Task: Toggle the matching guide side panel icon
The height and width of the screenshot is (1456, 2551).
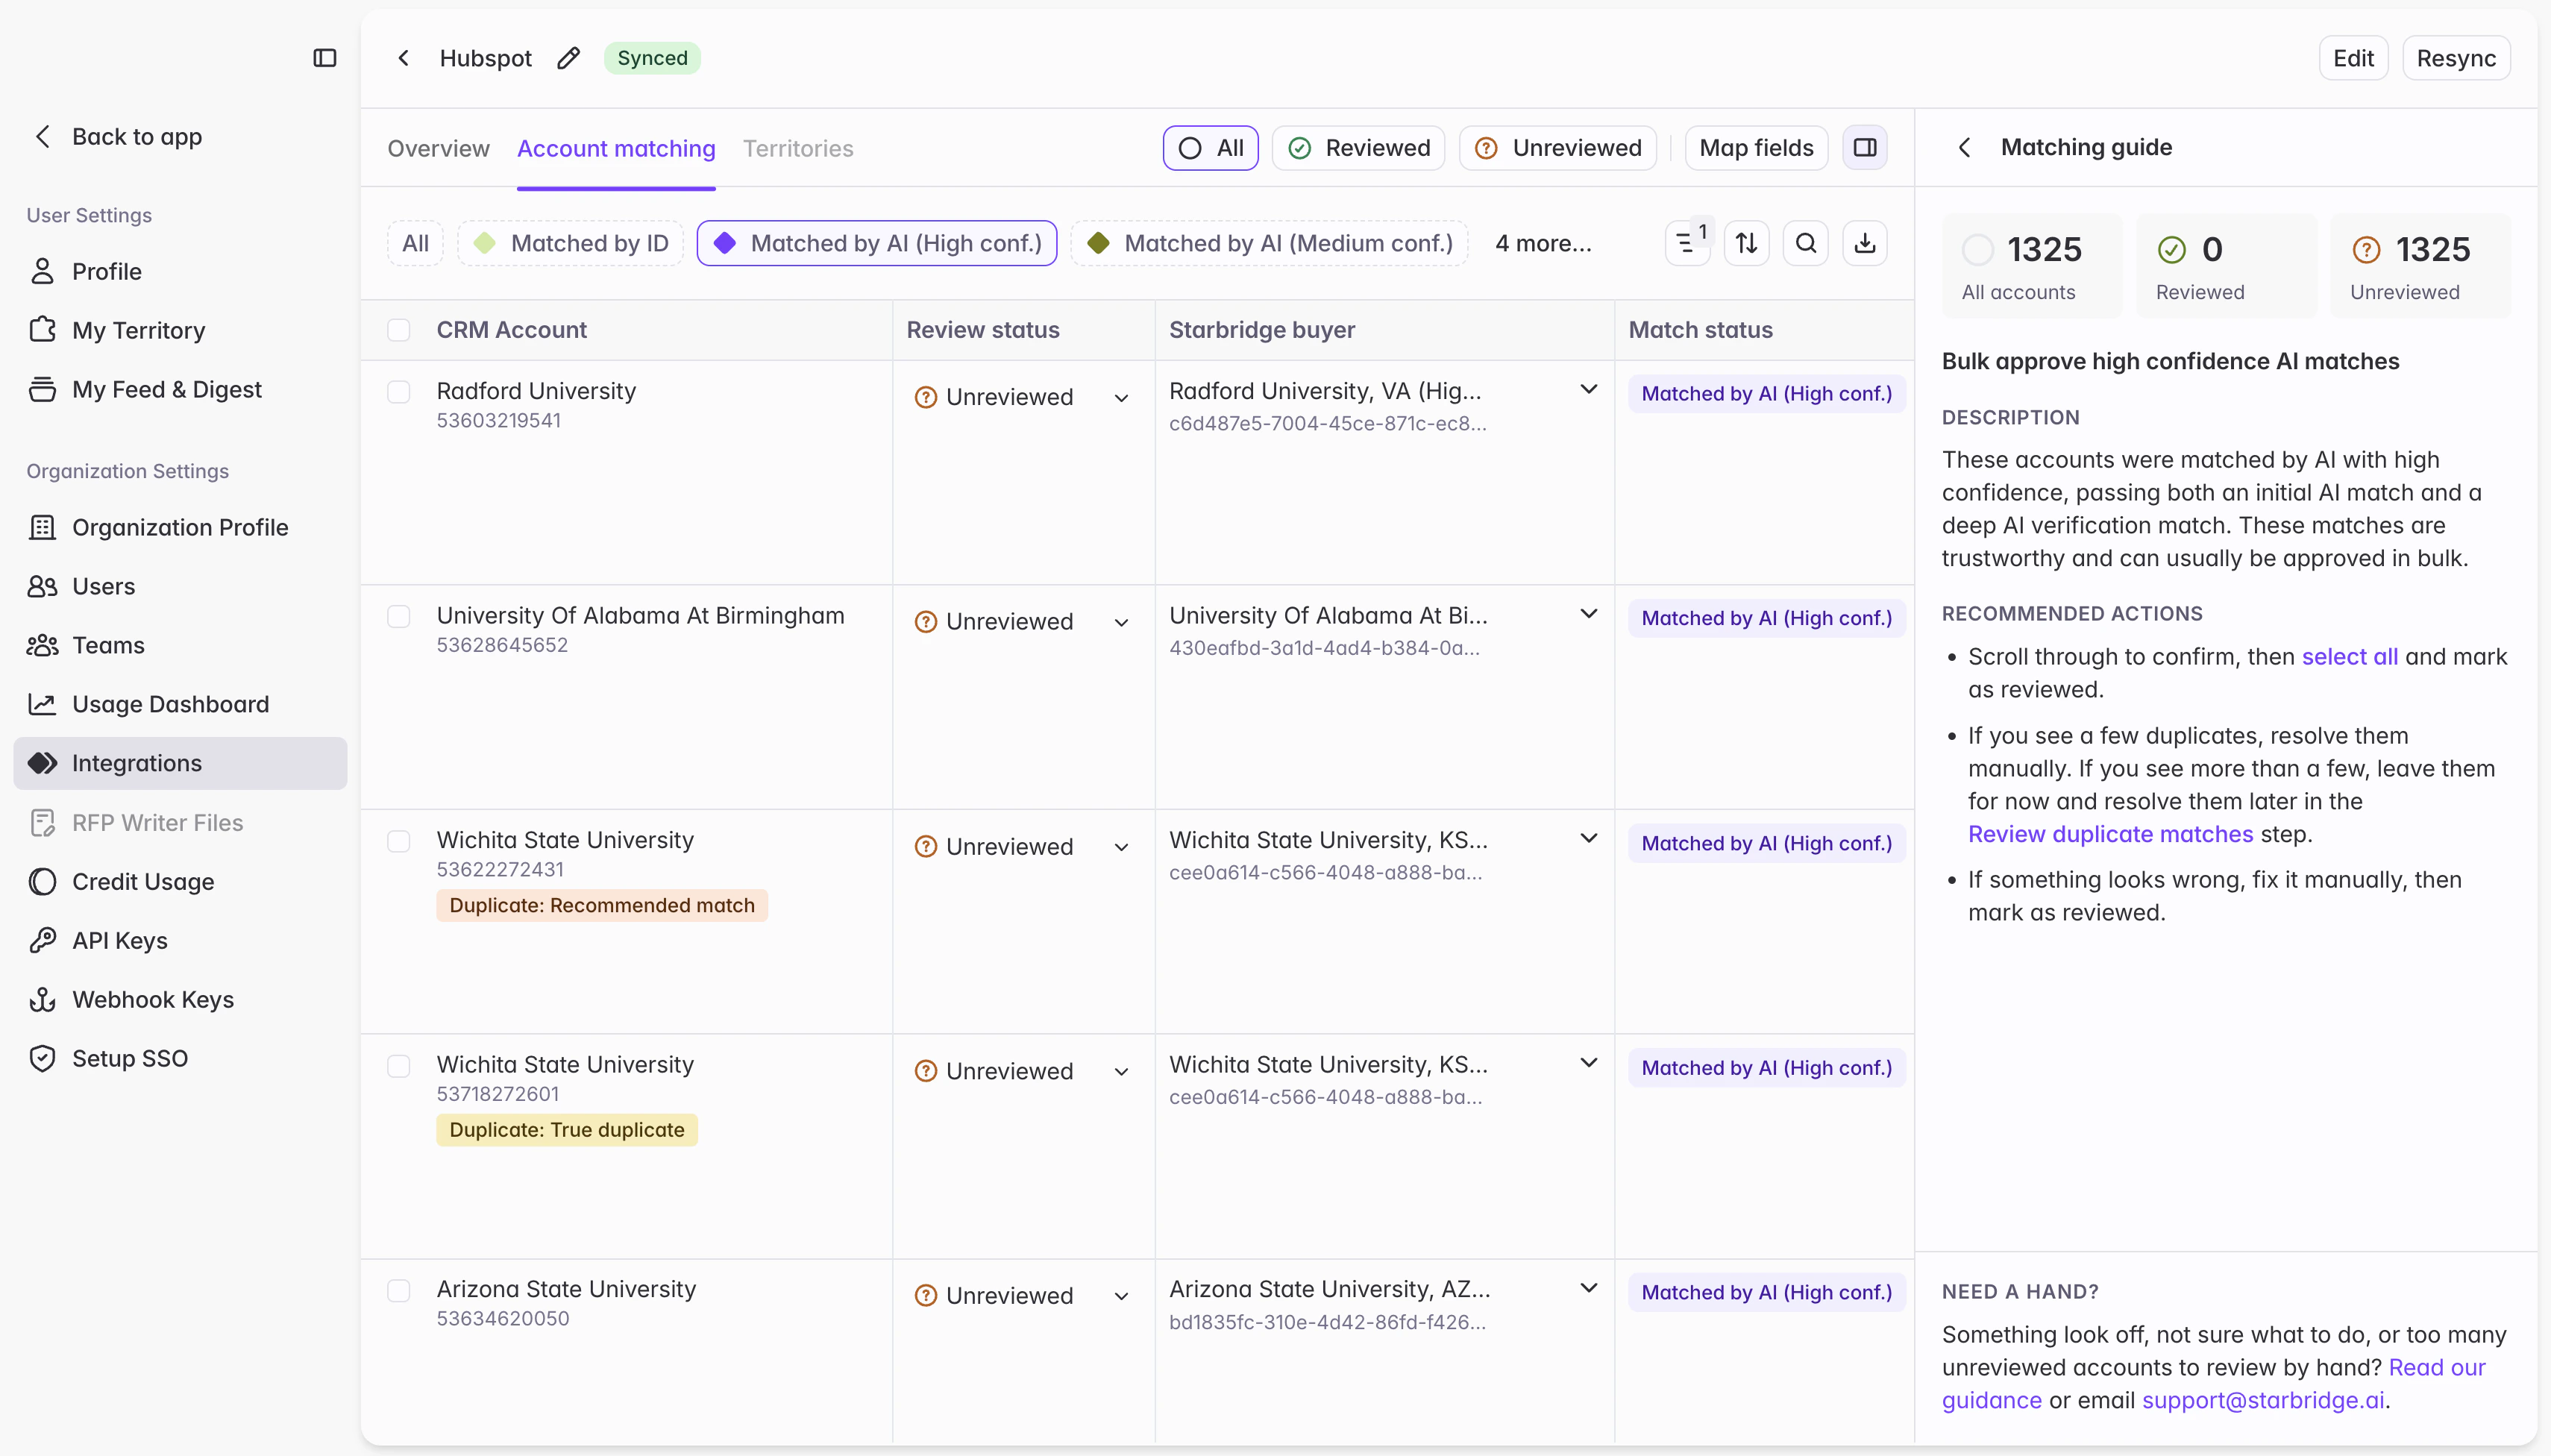Action: pyautogui.click(x=1865, y=148)
